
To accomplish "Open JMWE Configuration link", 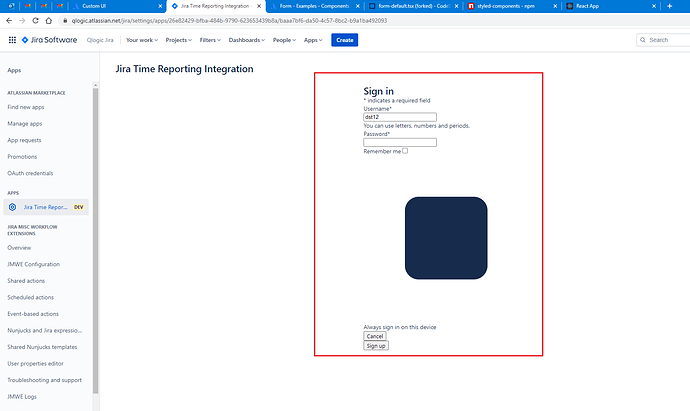I will click(x=33, y=264).
